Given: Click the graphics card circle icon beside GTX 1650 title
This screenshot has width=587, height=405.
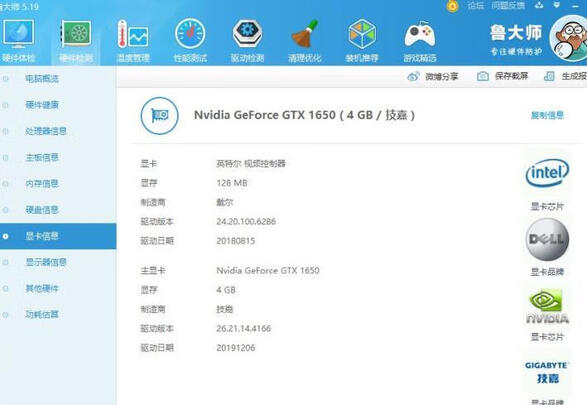Looking at the screenshot, I should pyautogui.click(x=159, y=116).
